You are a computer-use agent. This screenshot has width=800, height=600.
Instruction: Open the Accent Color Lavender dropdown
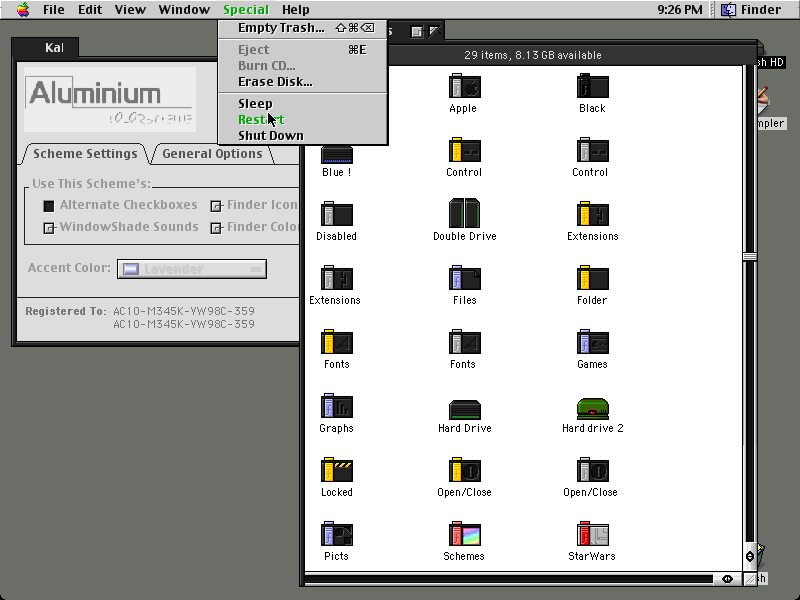tap(192, 269)
